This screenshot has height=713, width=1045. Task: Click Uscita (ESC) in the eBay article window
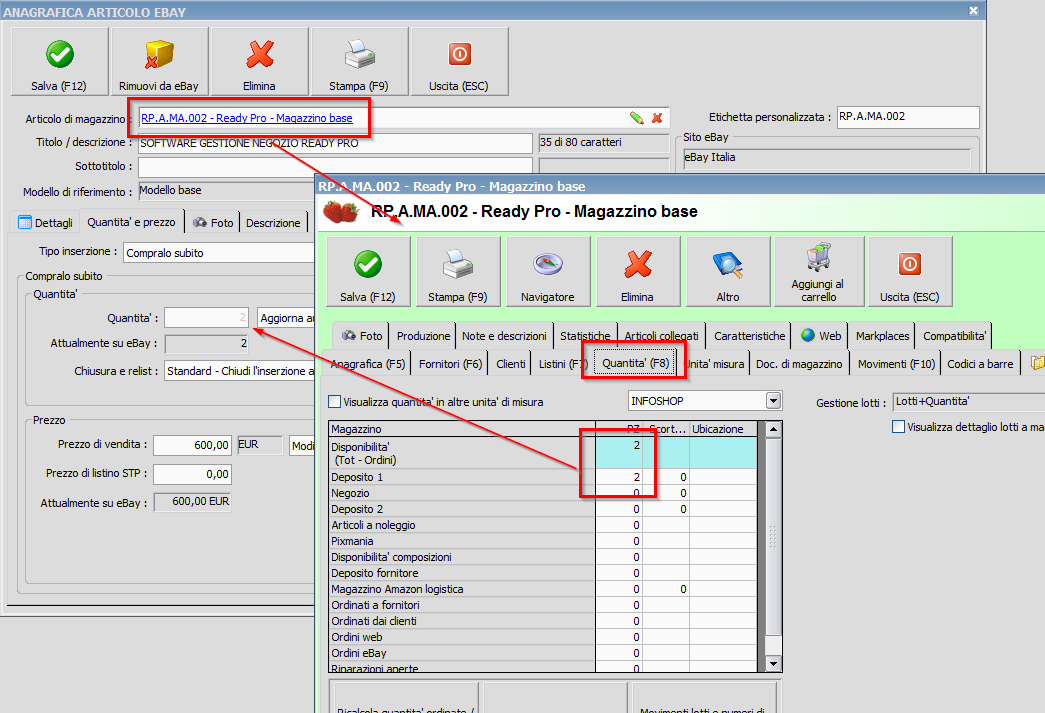459,61
